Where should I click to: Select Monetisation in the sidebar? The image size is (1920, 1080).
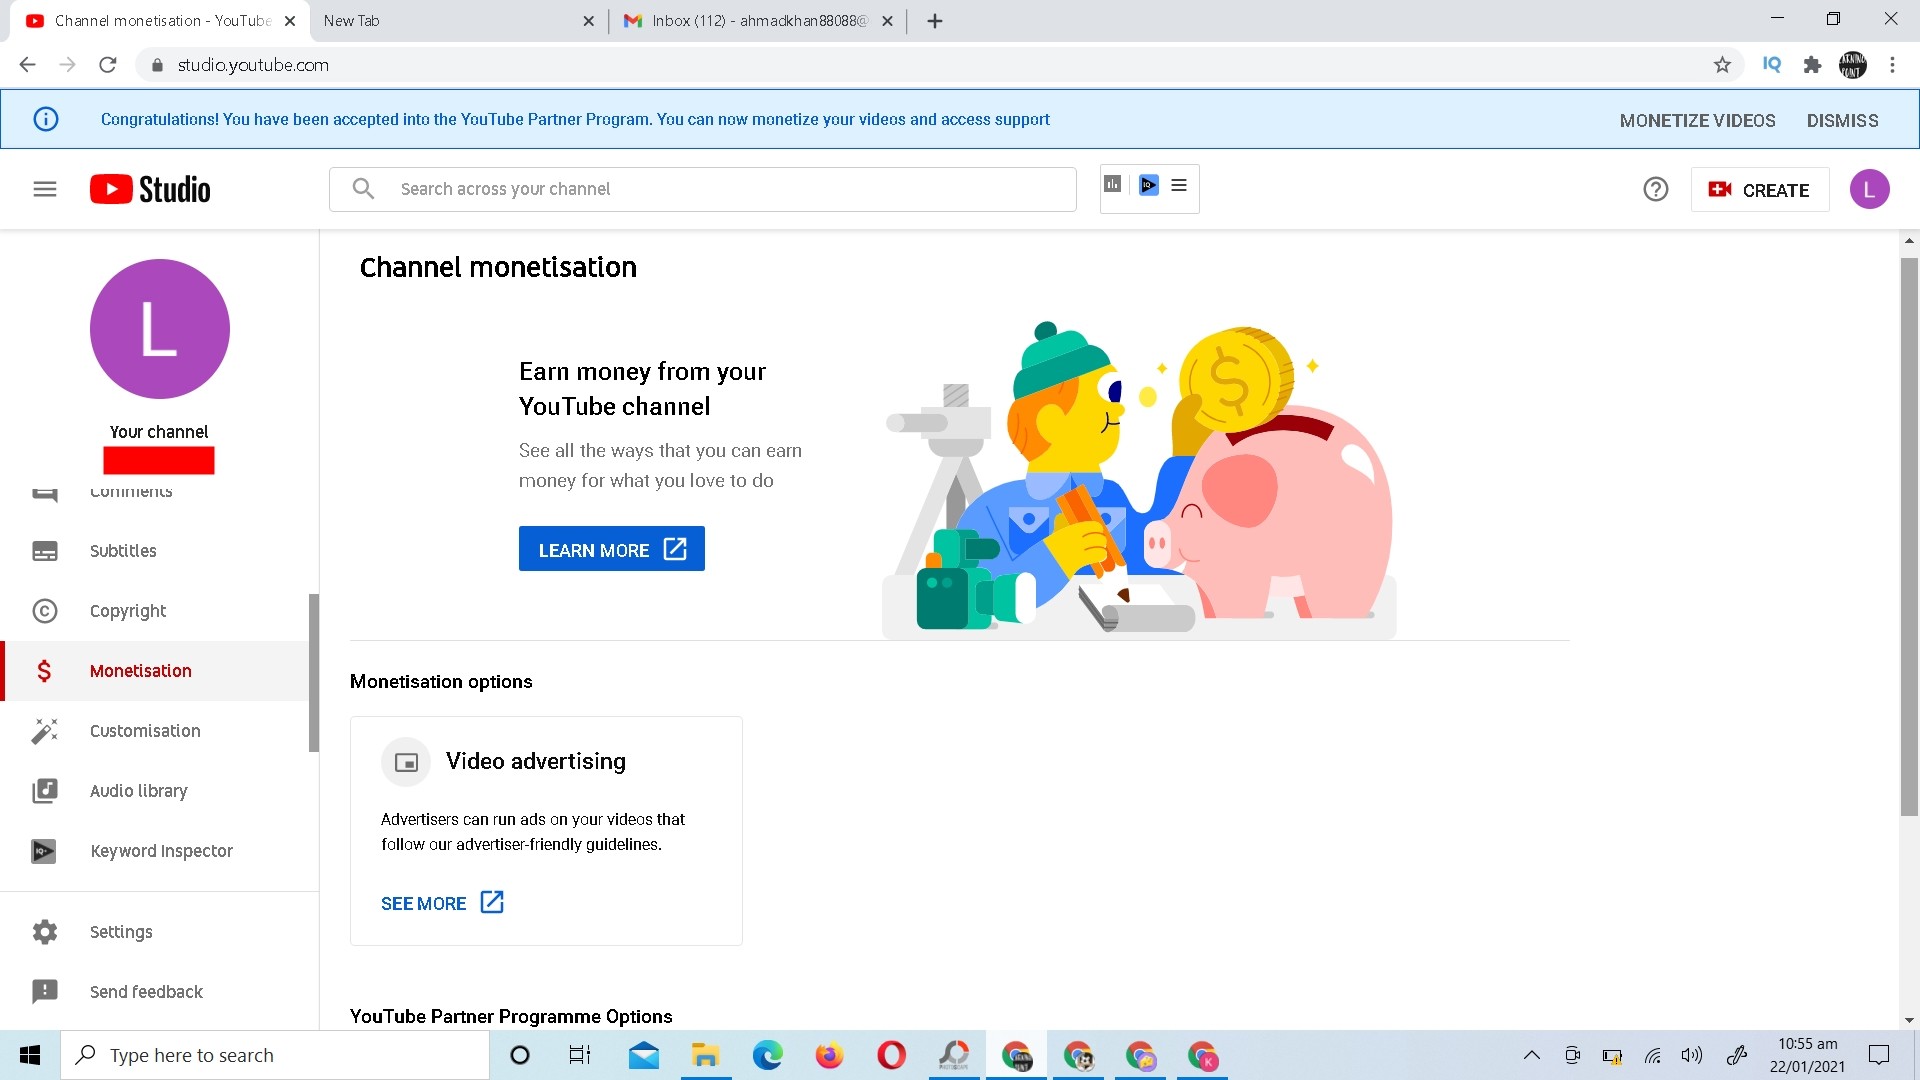tap(154, 671)
